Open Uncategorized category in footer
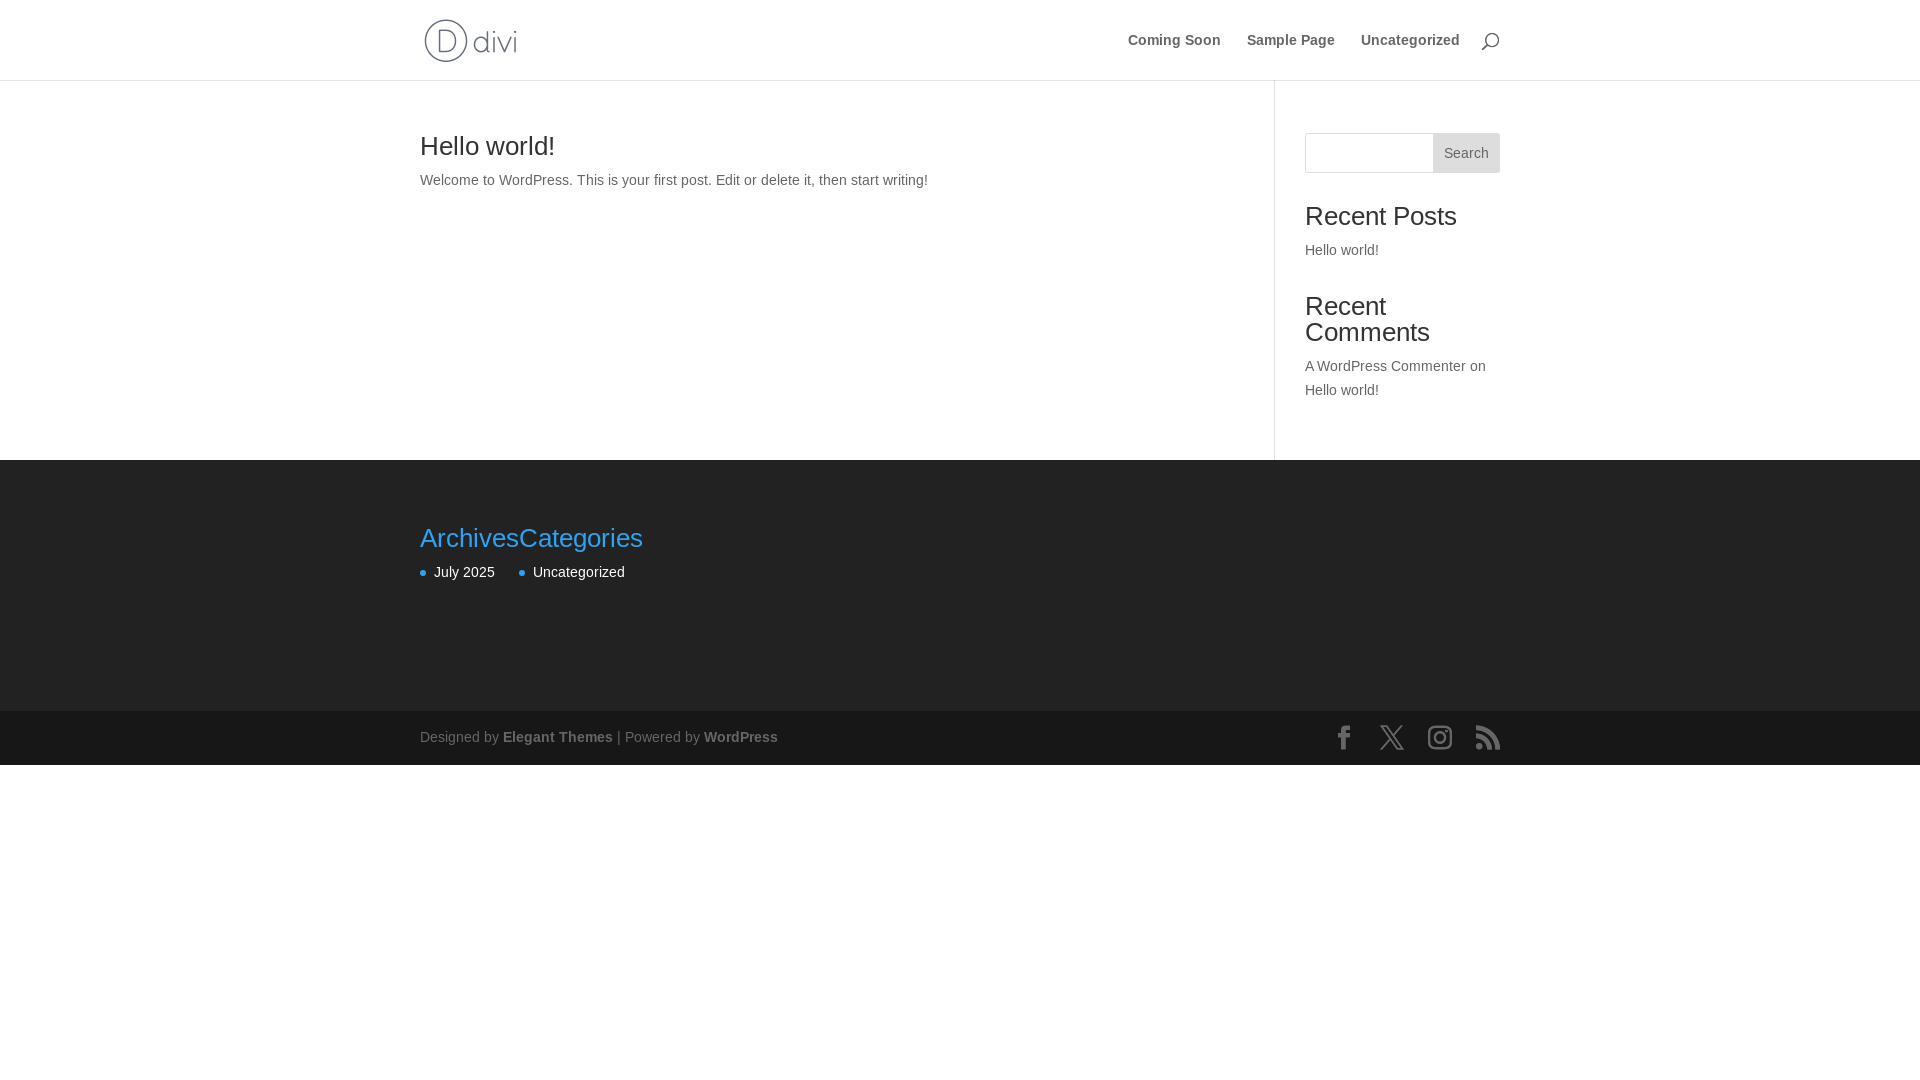The width and height of the screenshot is (1920, 1080). (x=579, y=572)
